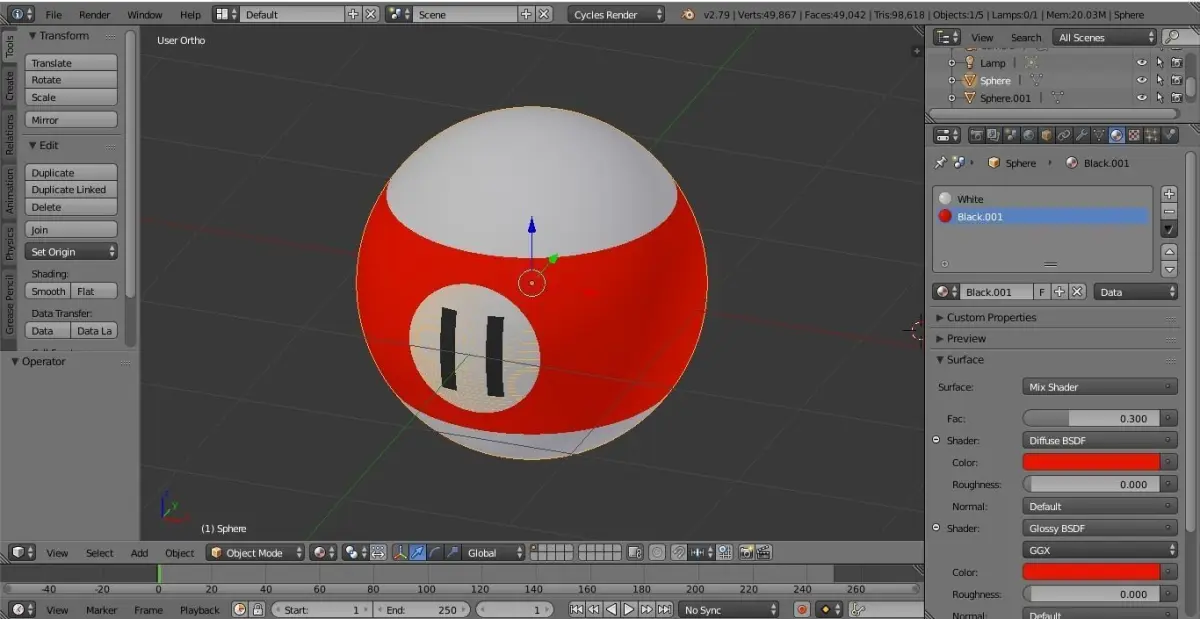Screen dimensions: 1200x619
Task: Click the Mirror button
Action: (71, 120)
